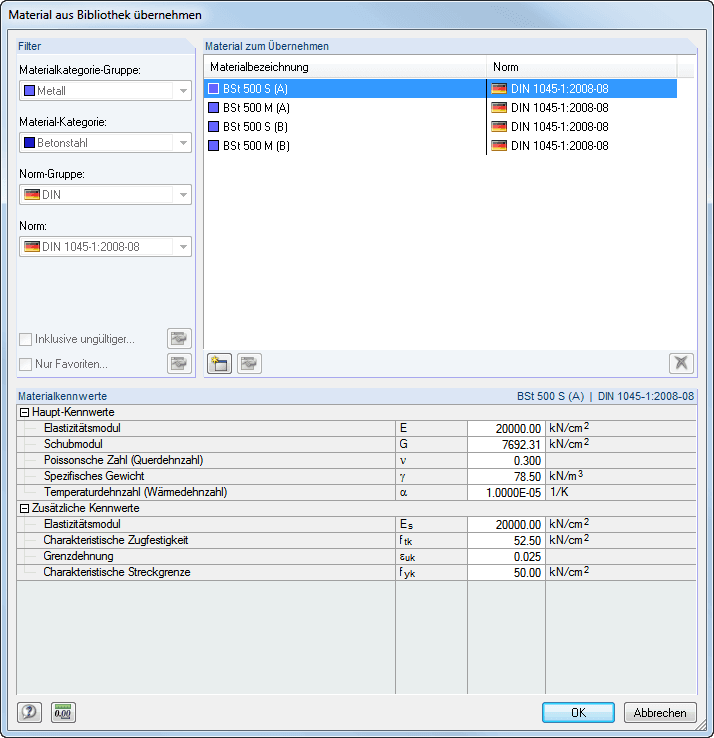Click Temperaturdehnzahl value 1.0000E-05

506,493
